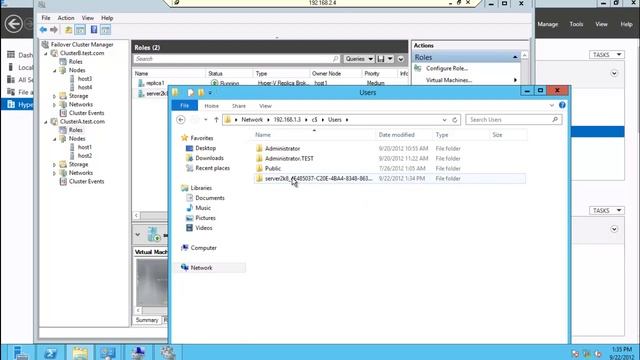Open Server Manager Manage menu

coord(547,24)
